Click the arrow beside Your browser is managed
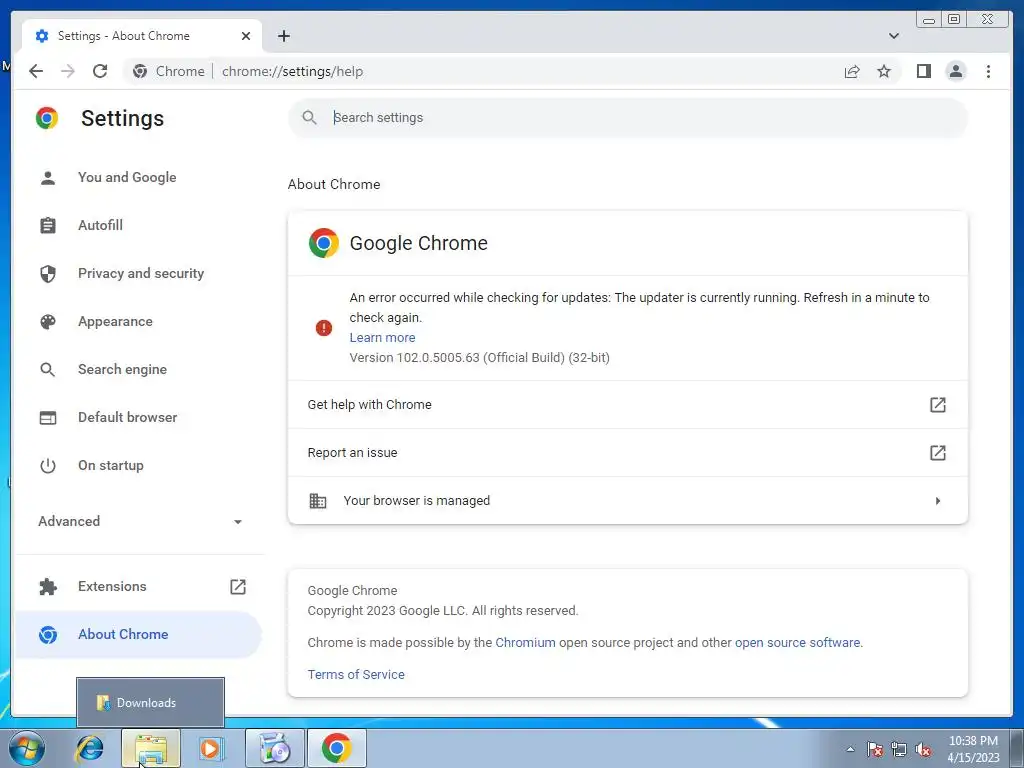1024x768 pixels. [x=938, y=501]
